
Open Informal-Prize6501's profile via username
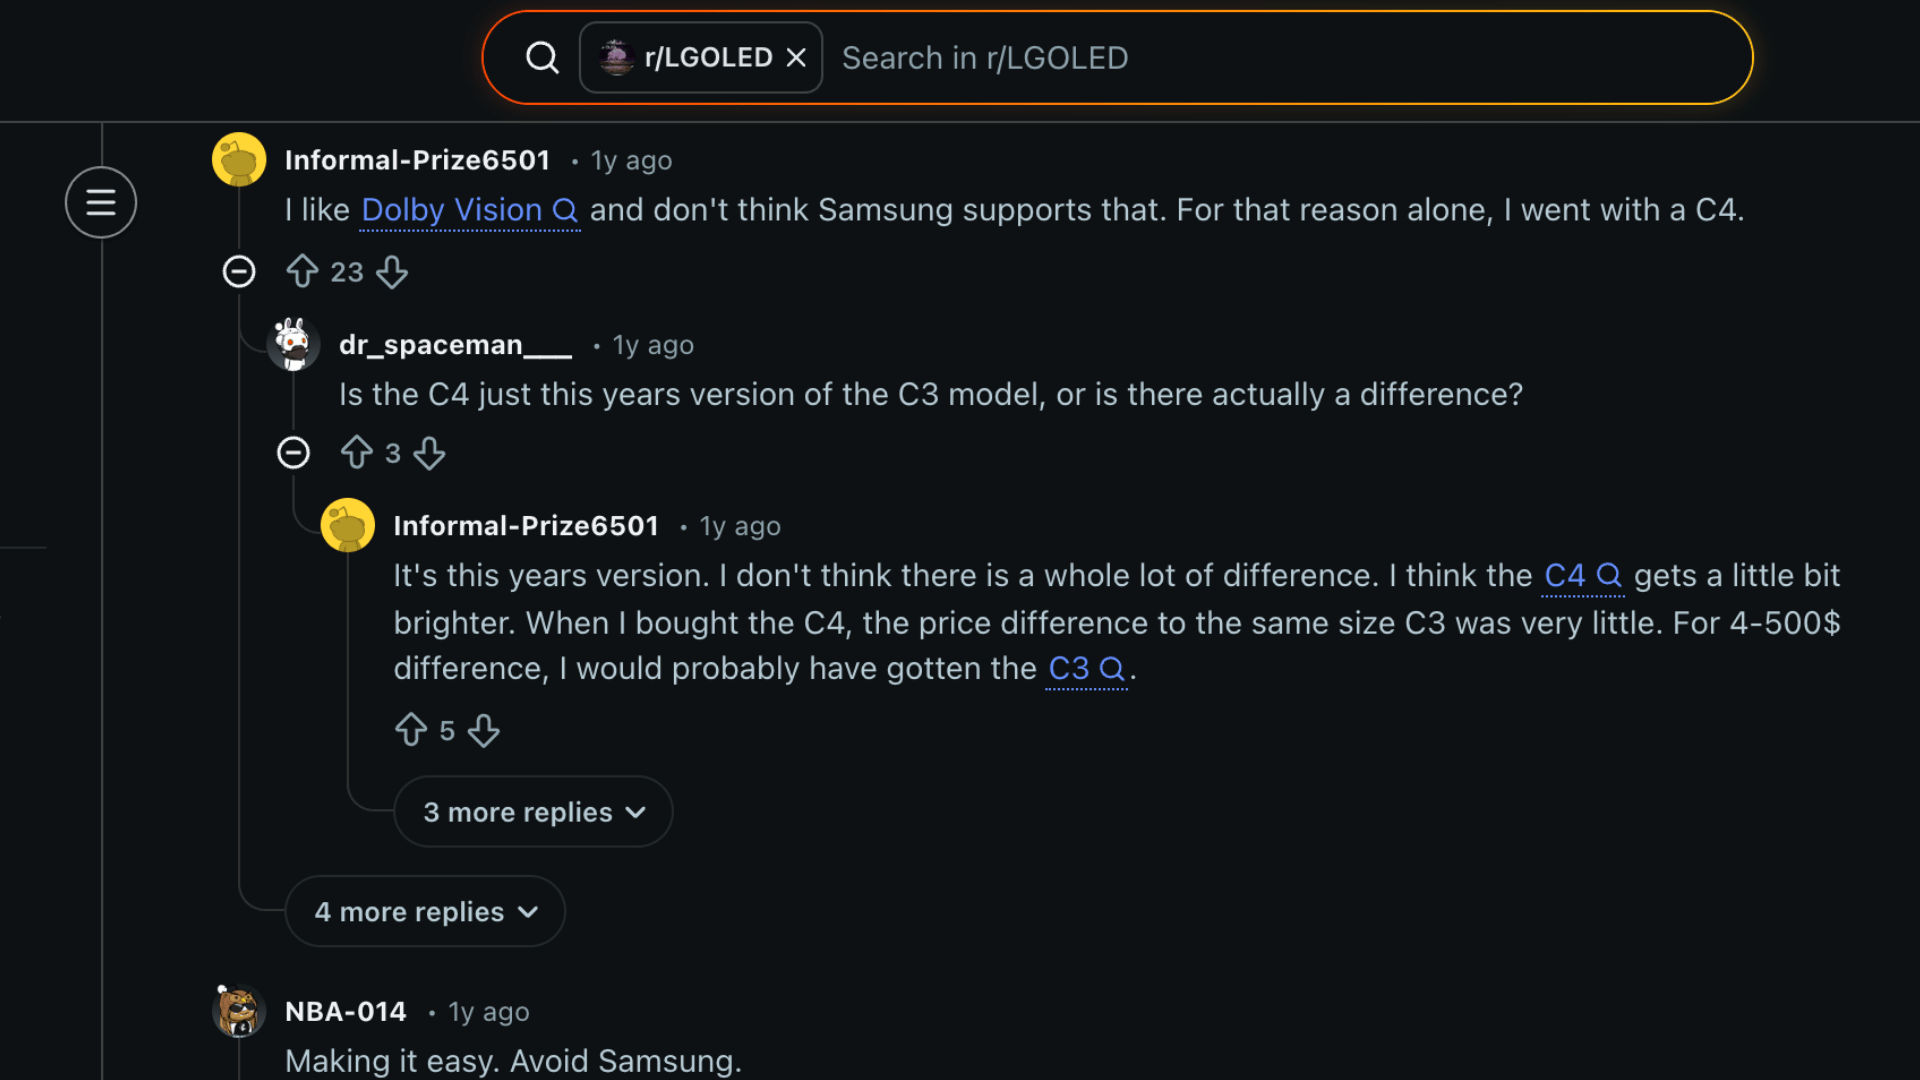[417, 159]
